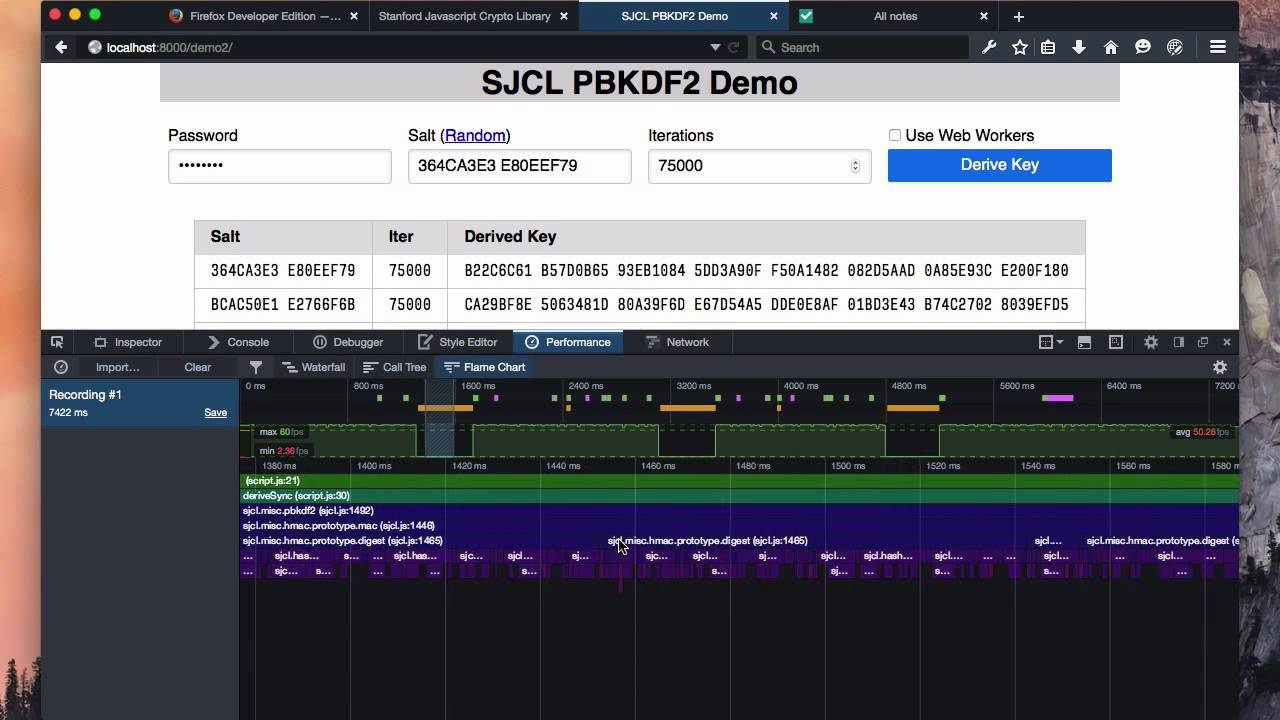
Task: Switch to the All notes tab
Action: coord(894,16)
